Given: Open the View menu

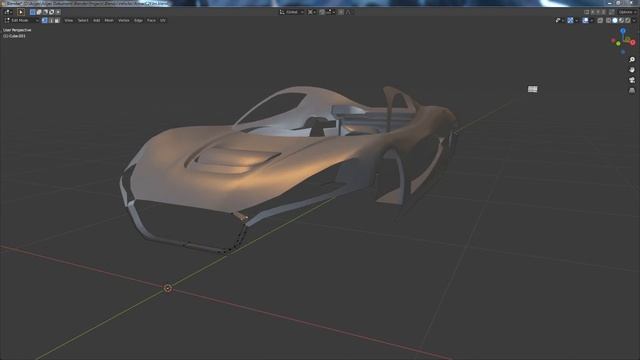Looking at the screenshot, I should coord(69,20).
